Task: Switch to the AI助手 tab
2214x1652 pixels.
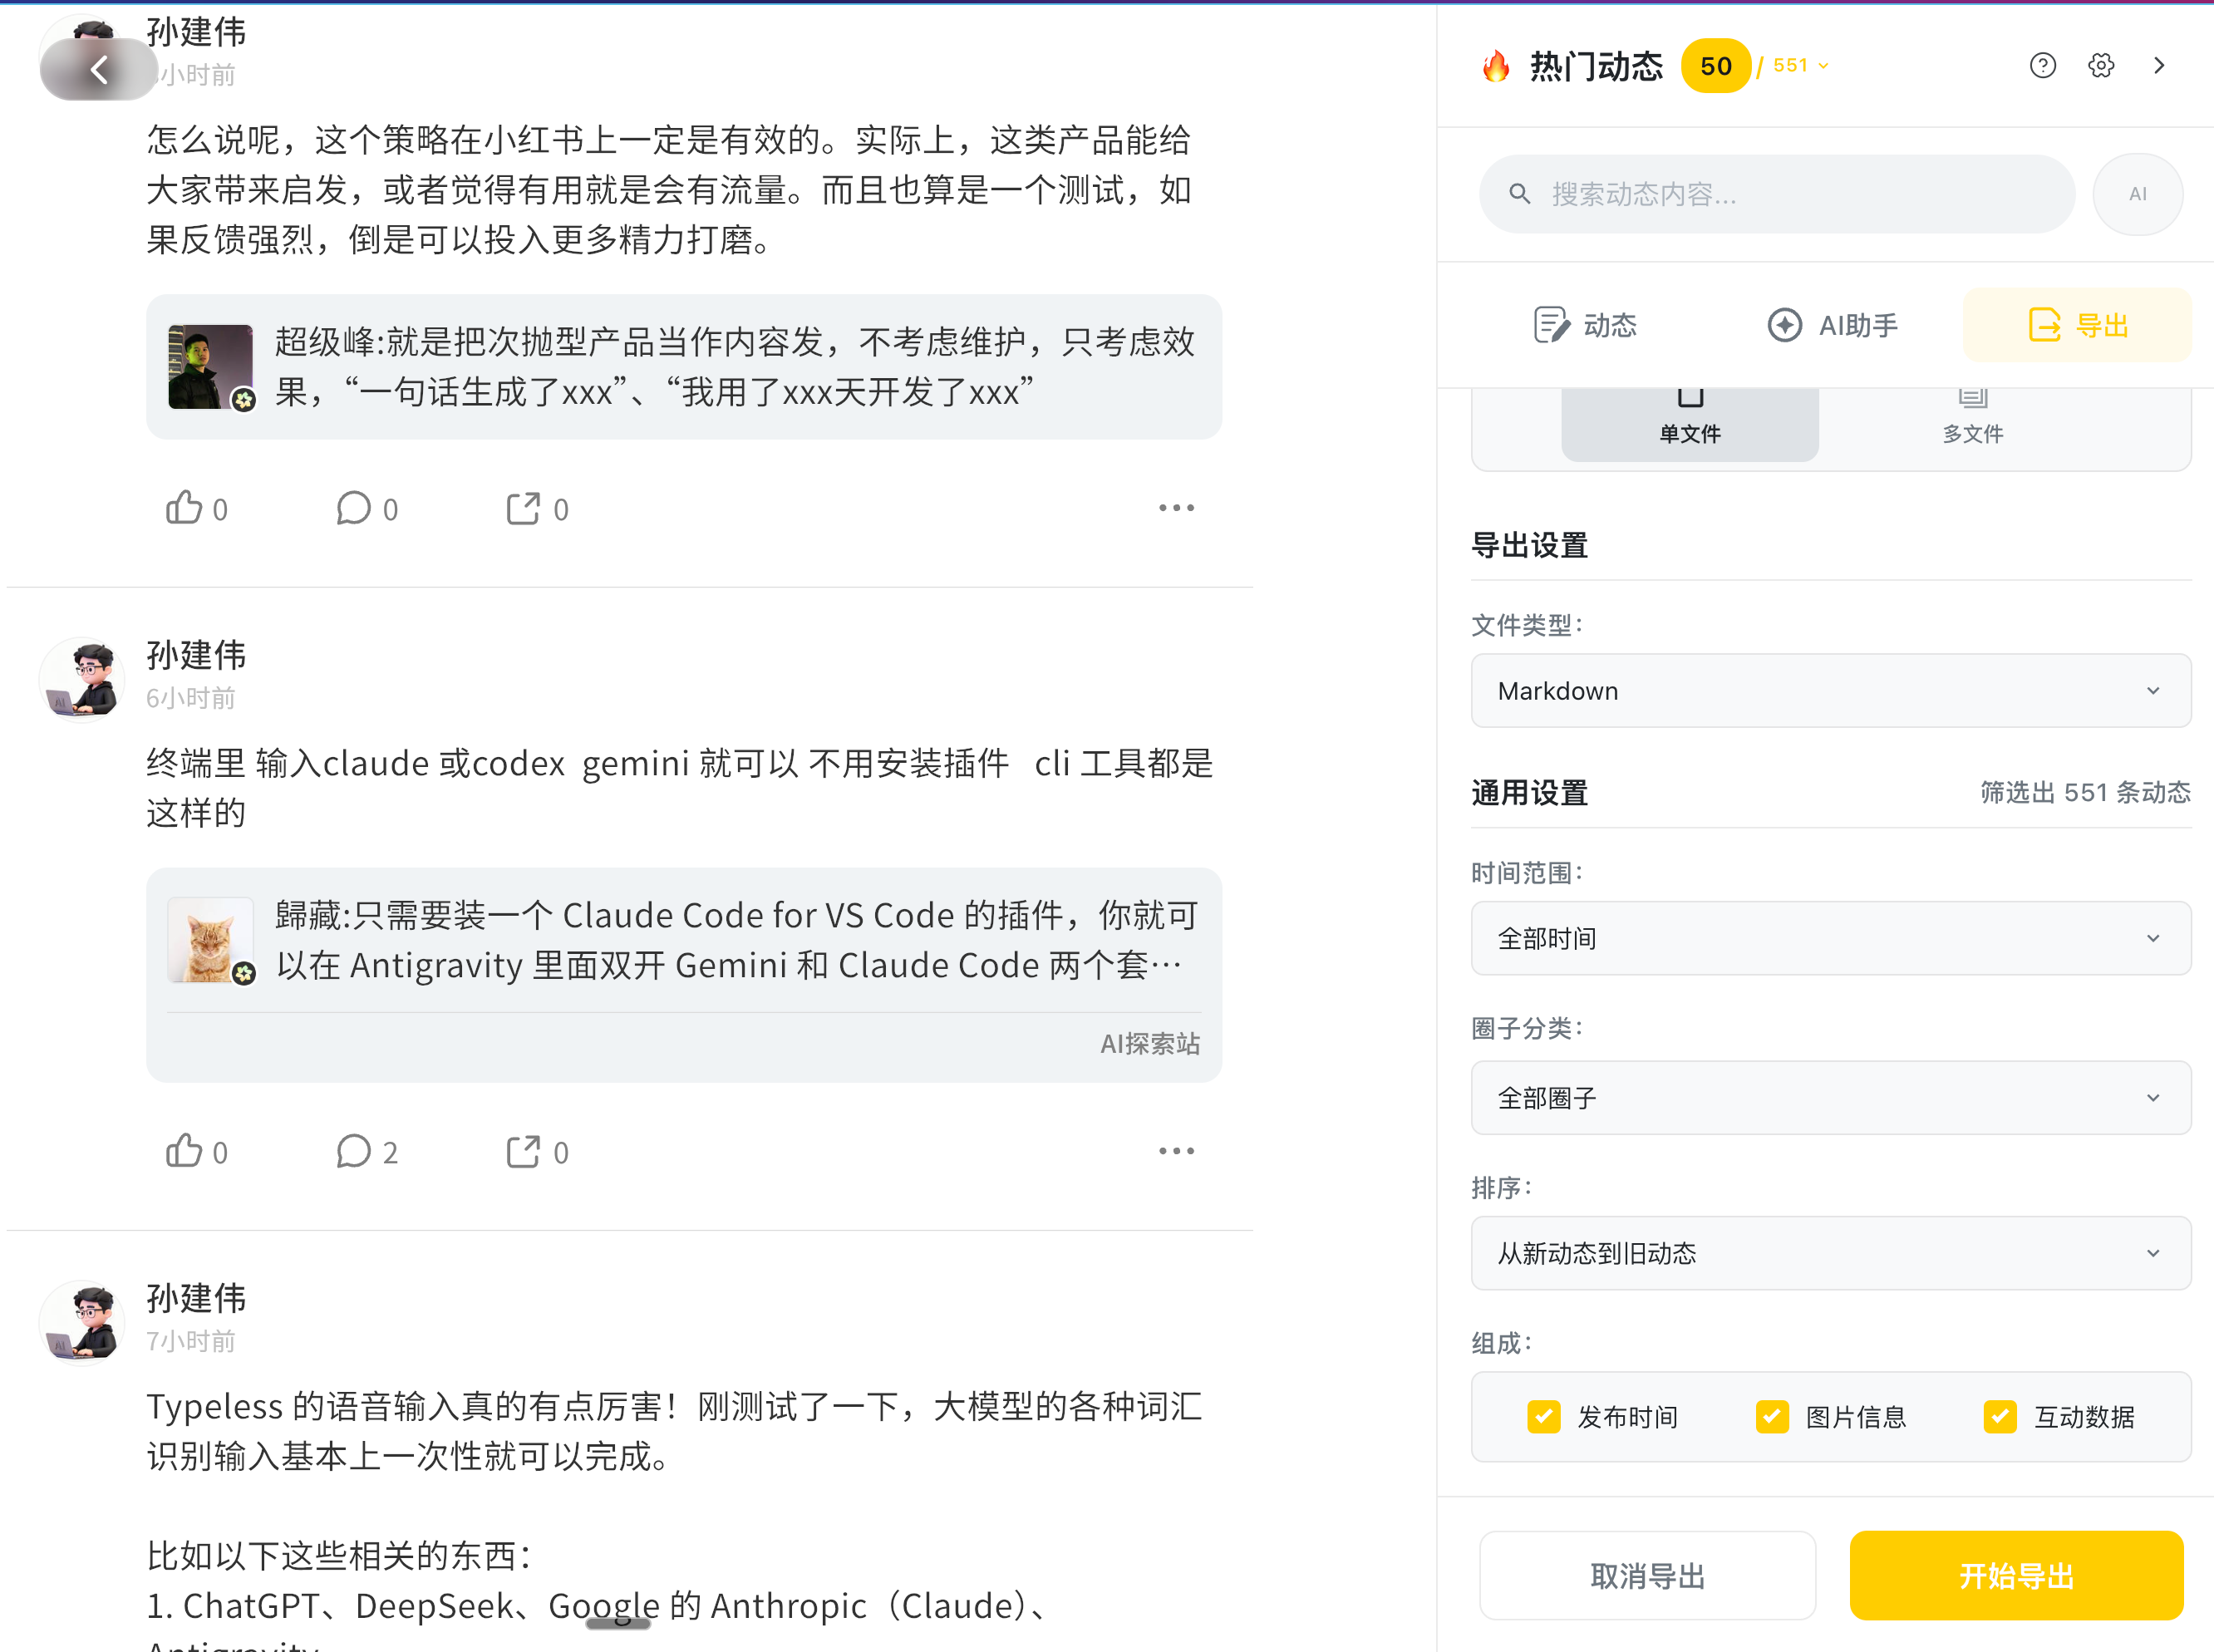Action: click(1832, 325)
